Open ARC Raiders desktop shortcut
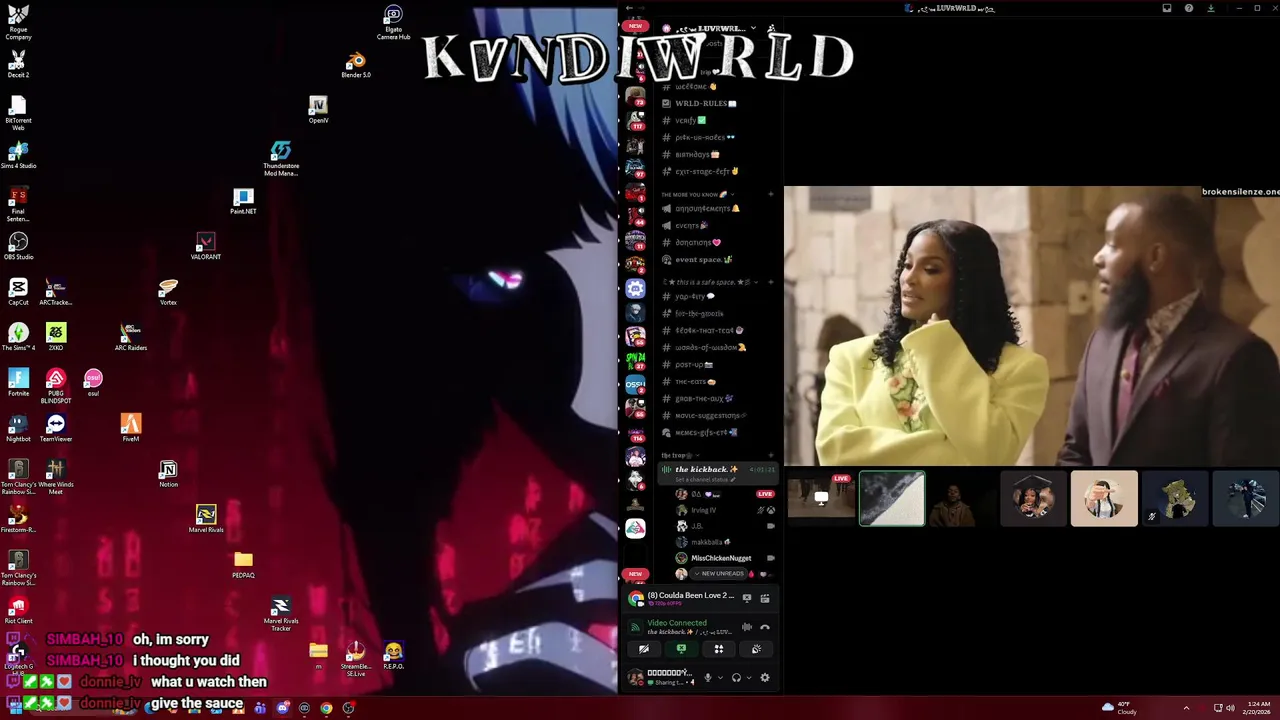This screenshot has height=720, width=1280. (x=131, y=337)
